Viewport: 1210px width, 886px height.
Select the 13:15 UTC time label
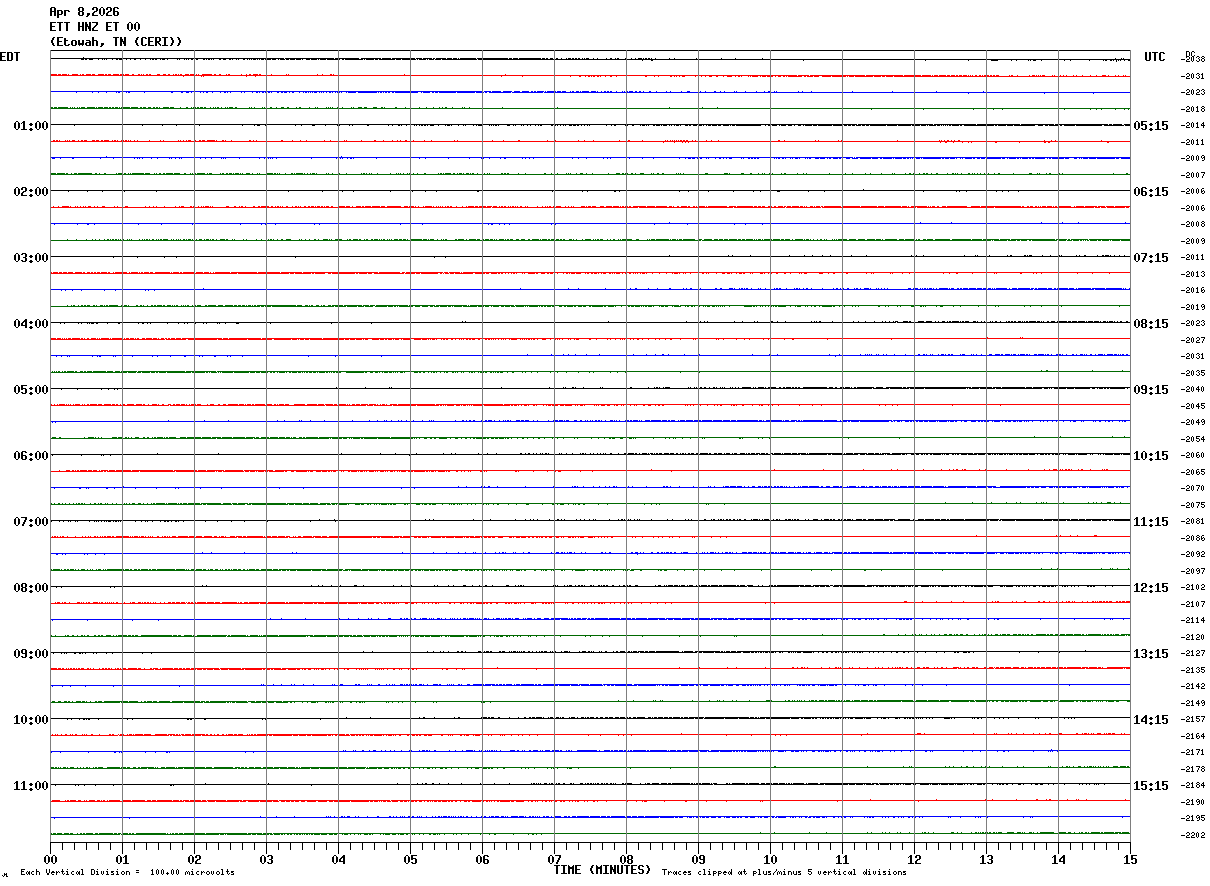[1150, 654]
